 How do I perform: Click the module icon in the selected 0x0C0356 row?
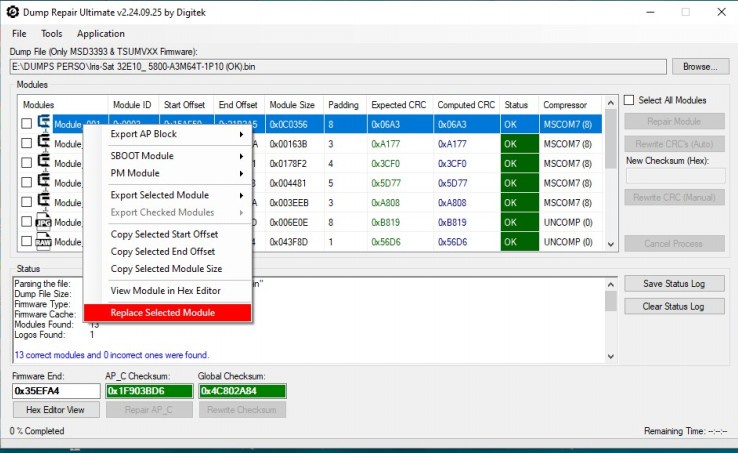point(44,122)
